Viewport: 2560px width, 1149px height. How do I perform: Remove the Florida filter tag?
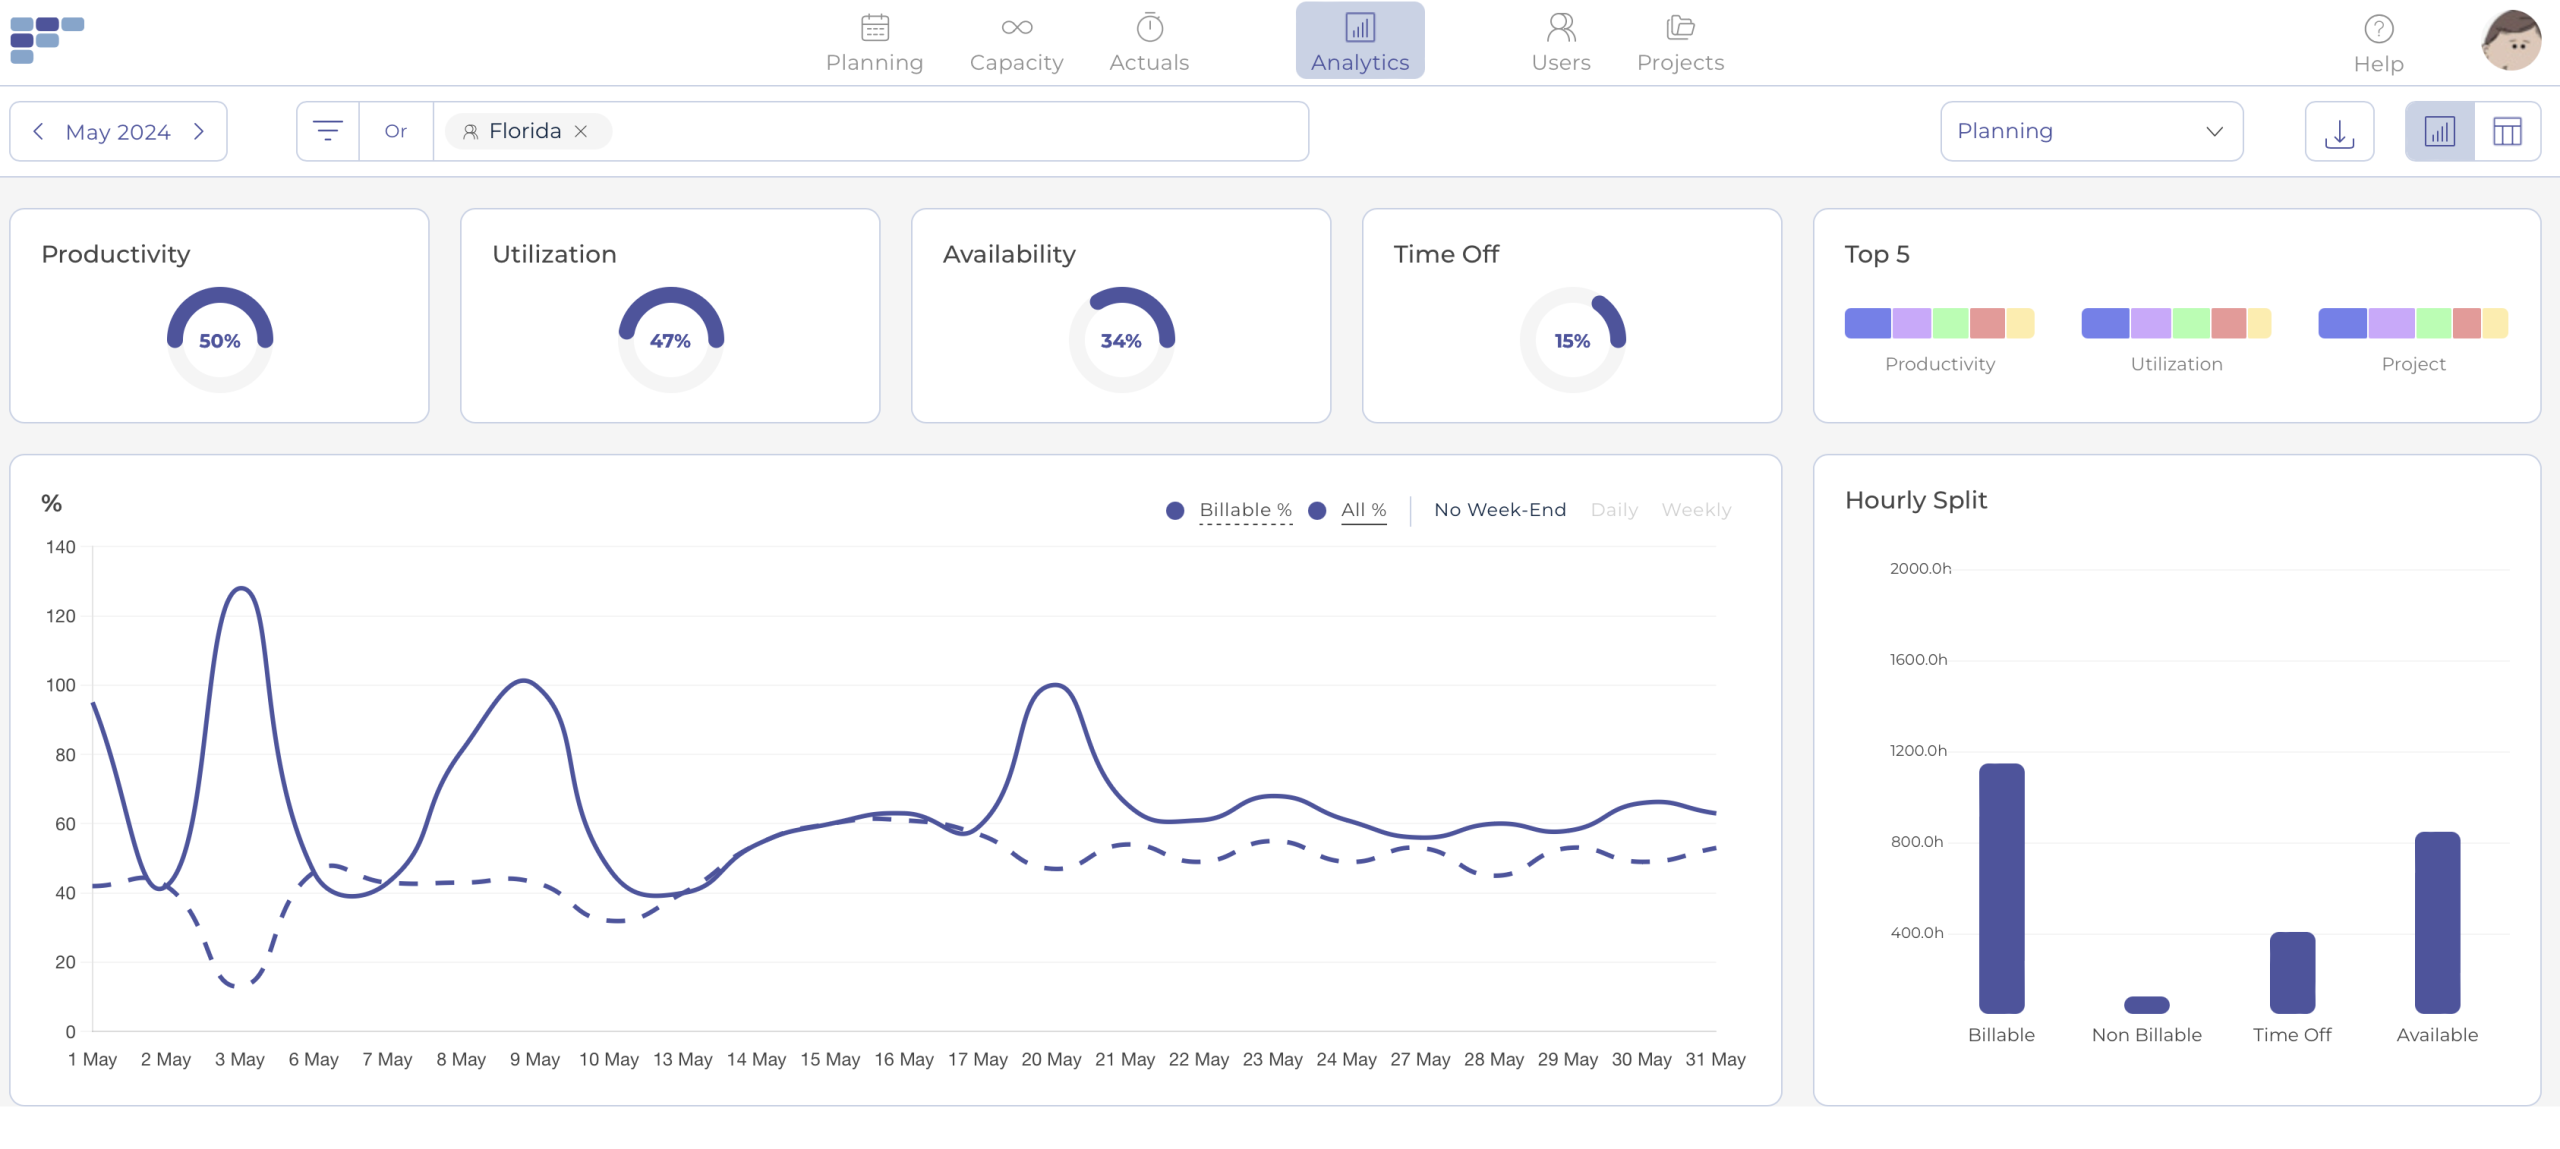581,132
